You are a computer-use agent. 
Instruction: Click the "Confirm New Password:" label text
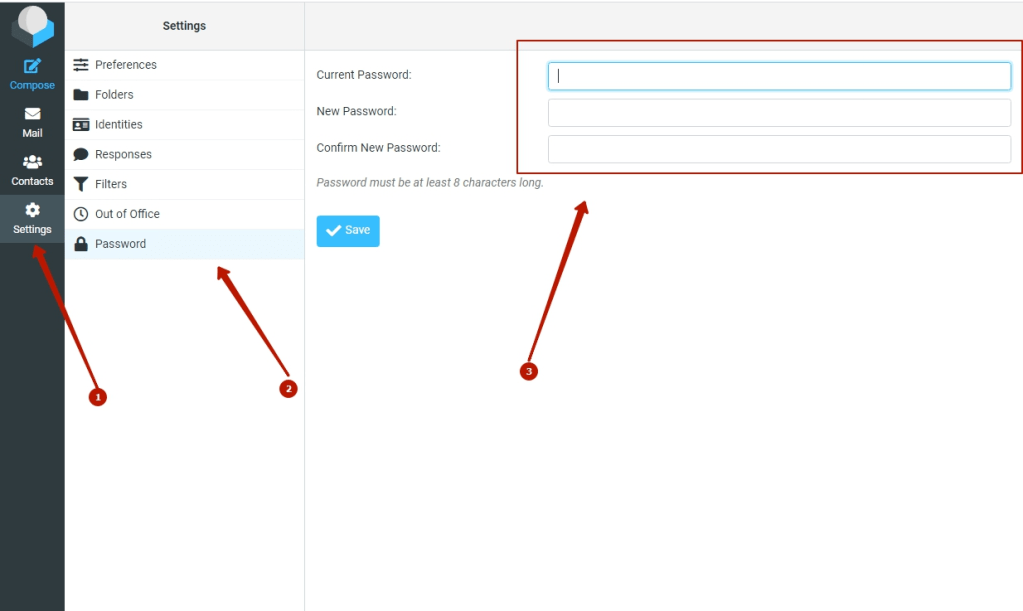click(x=378, y=148)
